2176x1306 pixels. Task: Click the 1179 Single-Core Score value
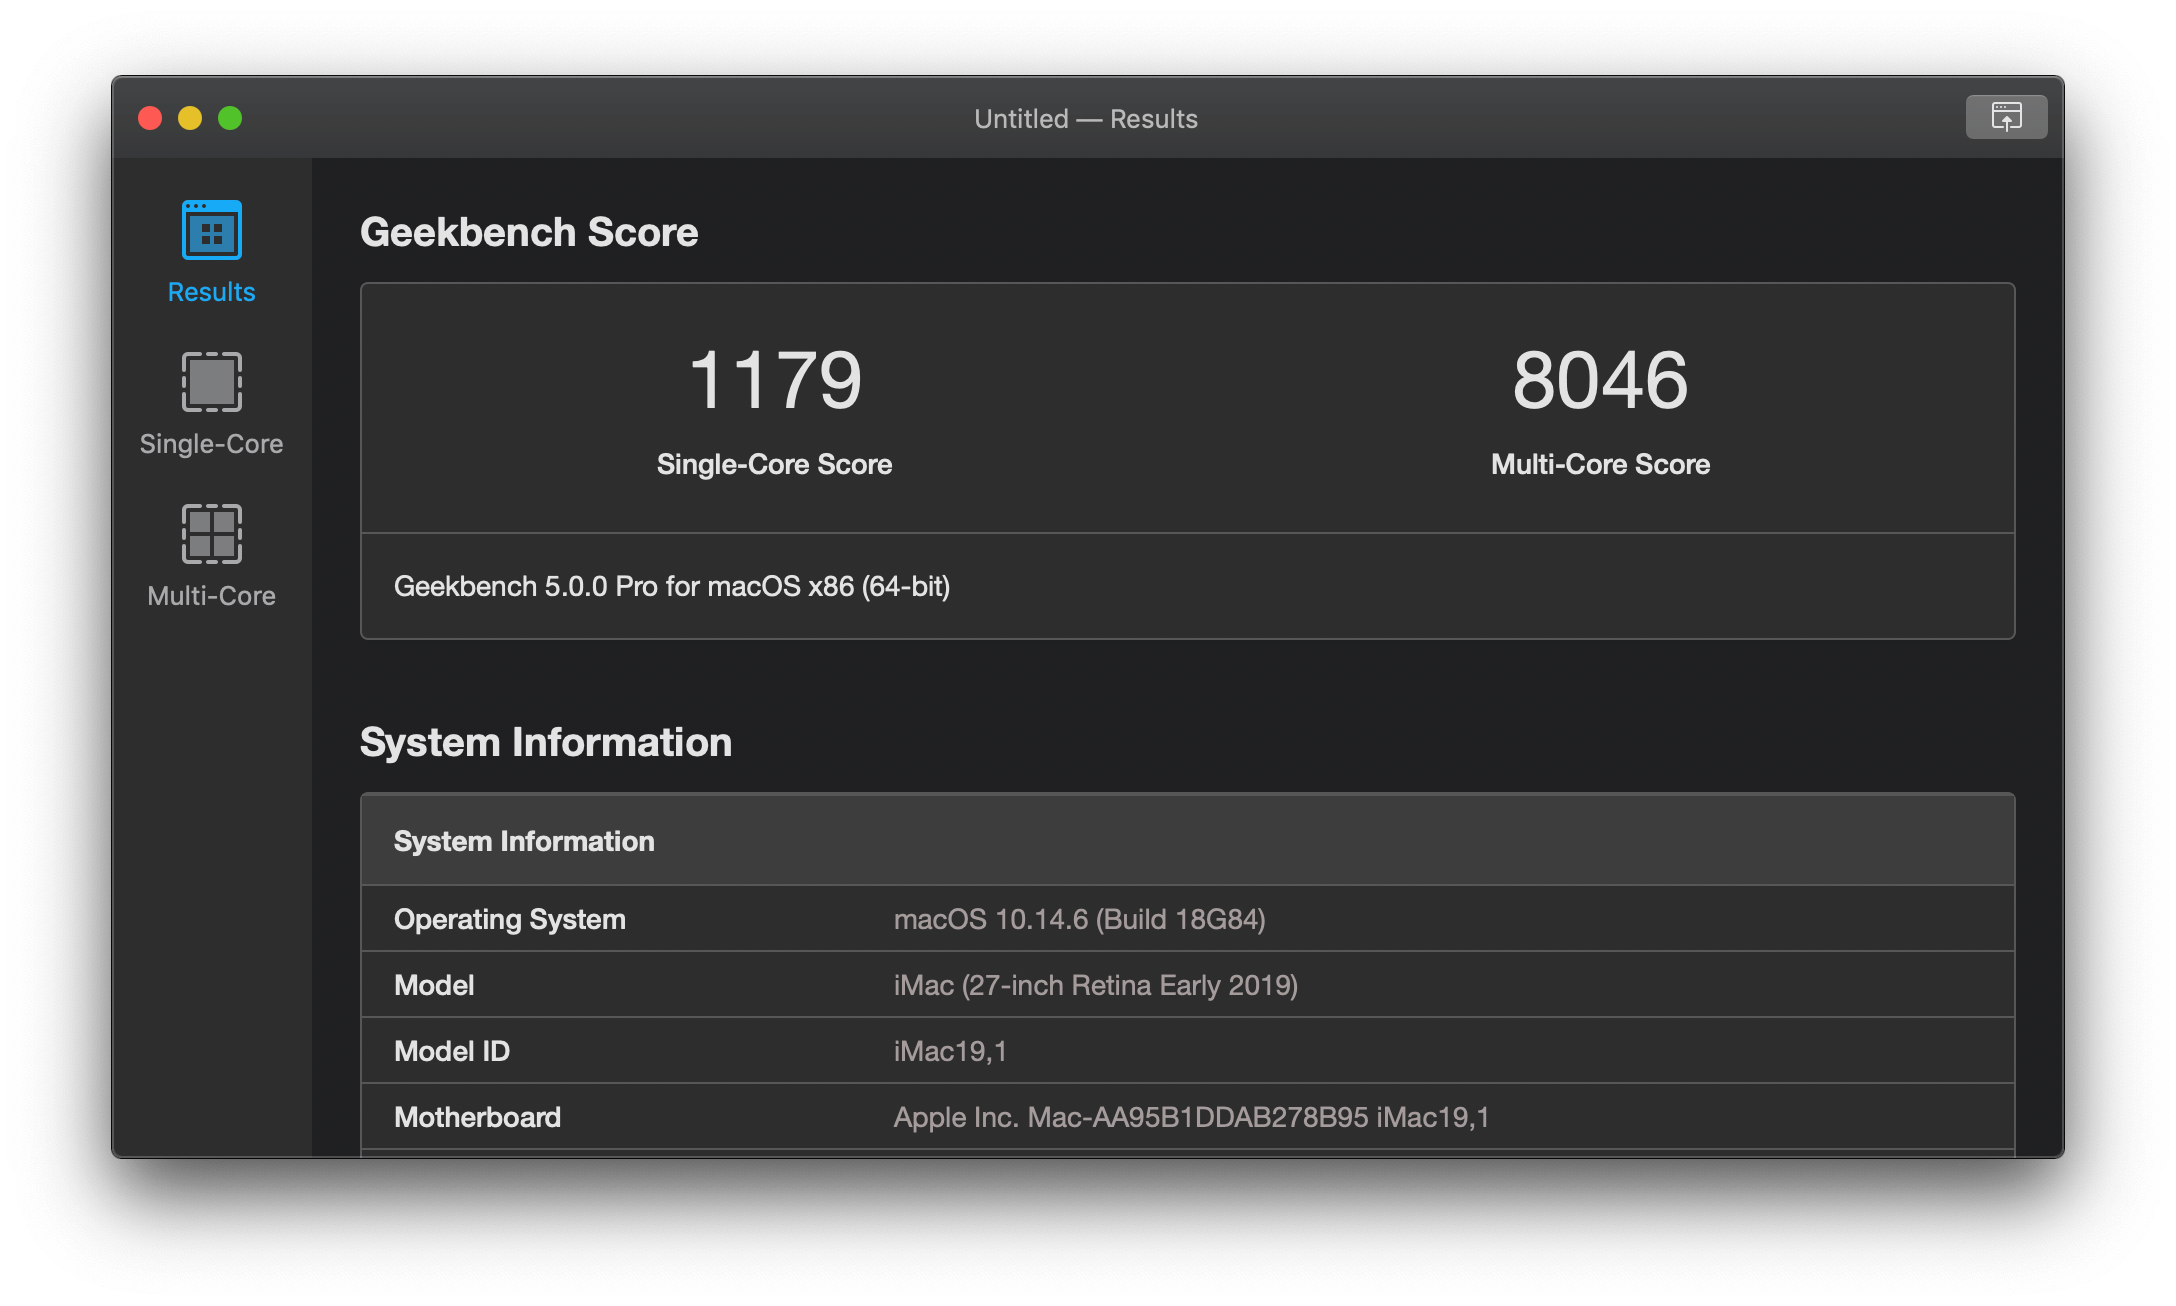pos(775,378)
